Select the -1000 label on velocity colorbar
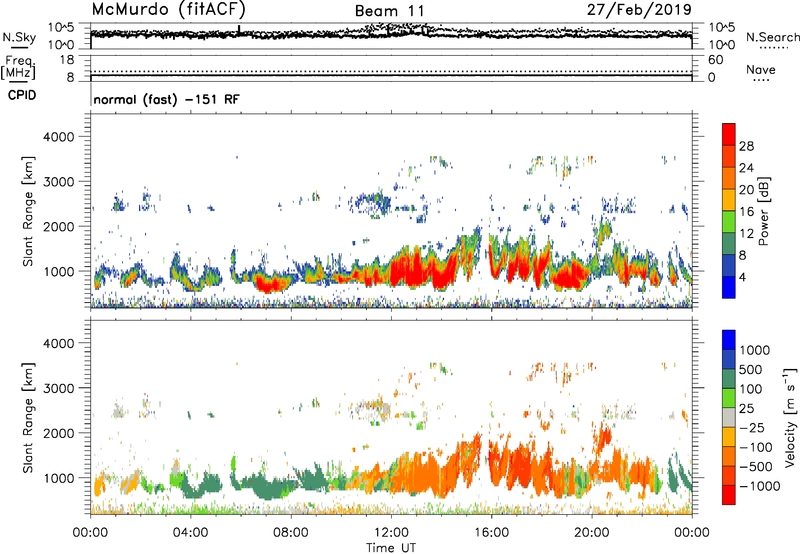Viewport: 800px width, 554px height. [x=759, y=486]
